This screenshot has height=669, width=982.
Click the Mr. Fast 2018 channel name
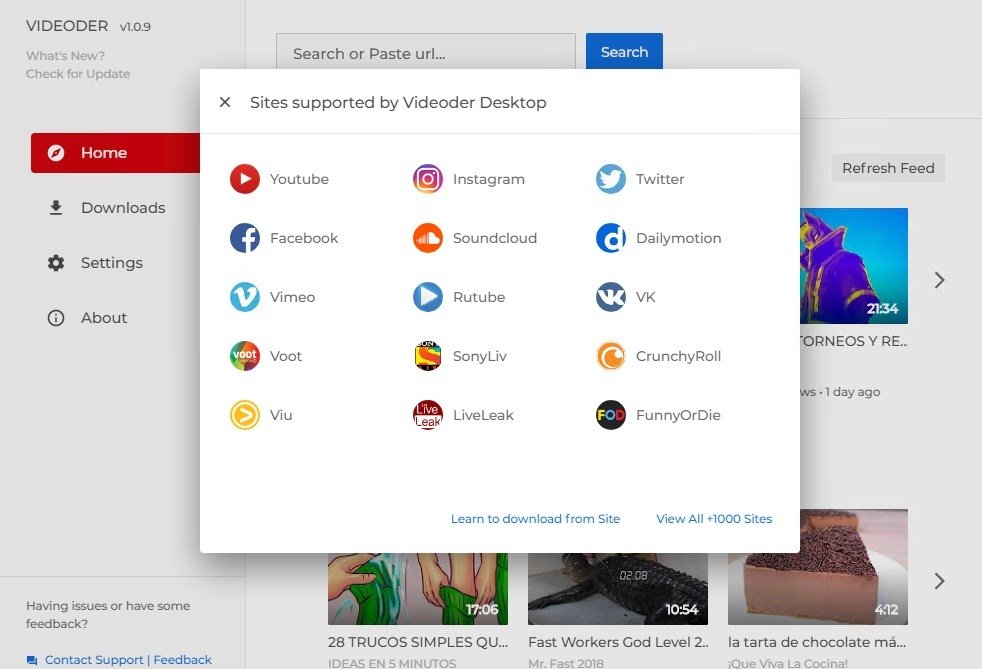pos(566,663)
